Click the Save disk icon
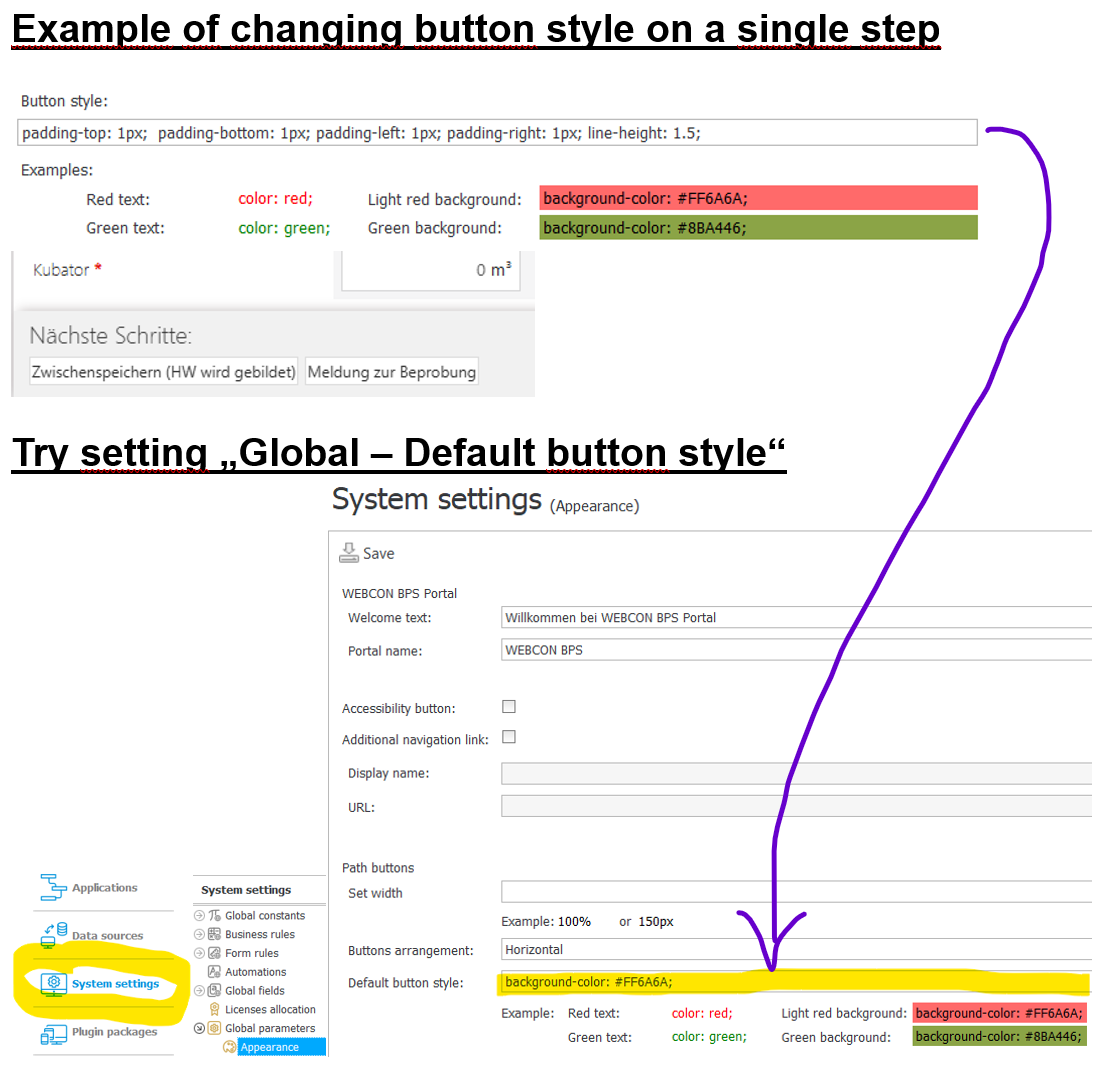The height and width of the screenshot is (1070, 1102). [x=349, y=553]
